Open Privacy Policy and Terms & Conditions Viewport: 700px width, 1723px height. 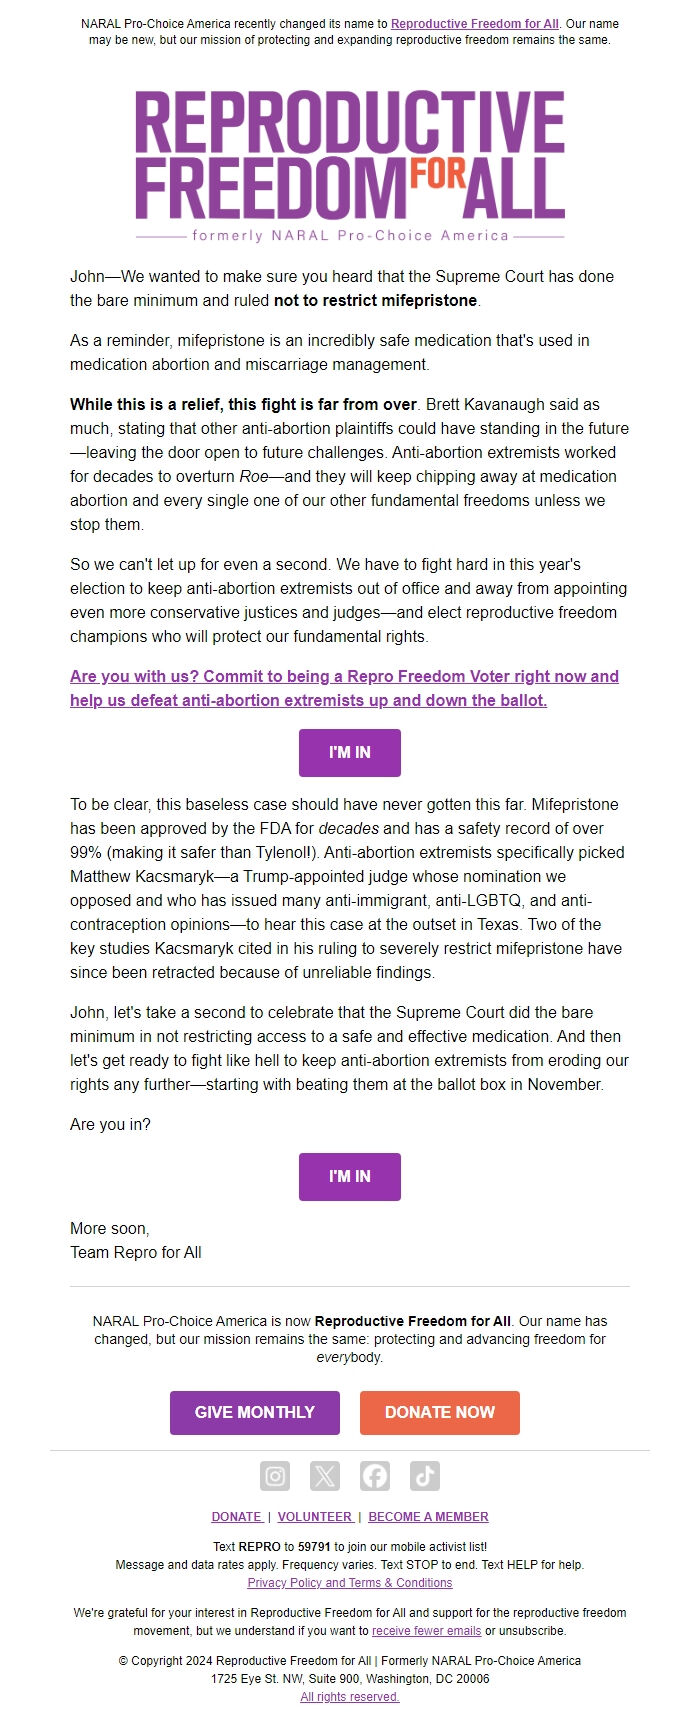coord(350,1583)
